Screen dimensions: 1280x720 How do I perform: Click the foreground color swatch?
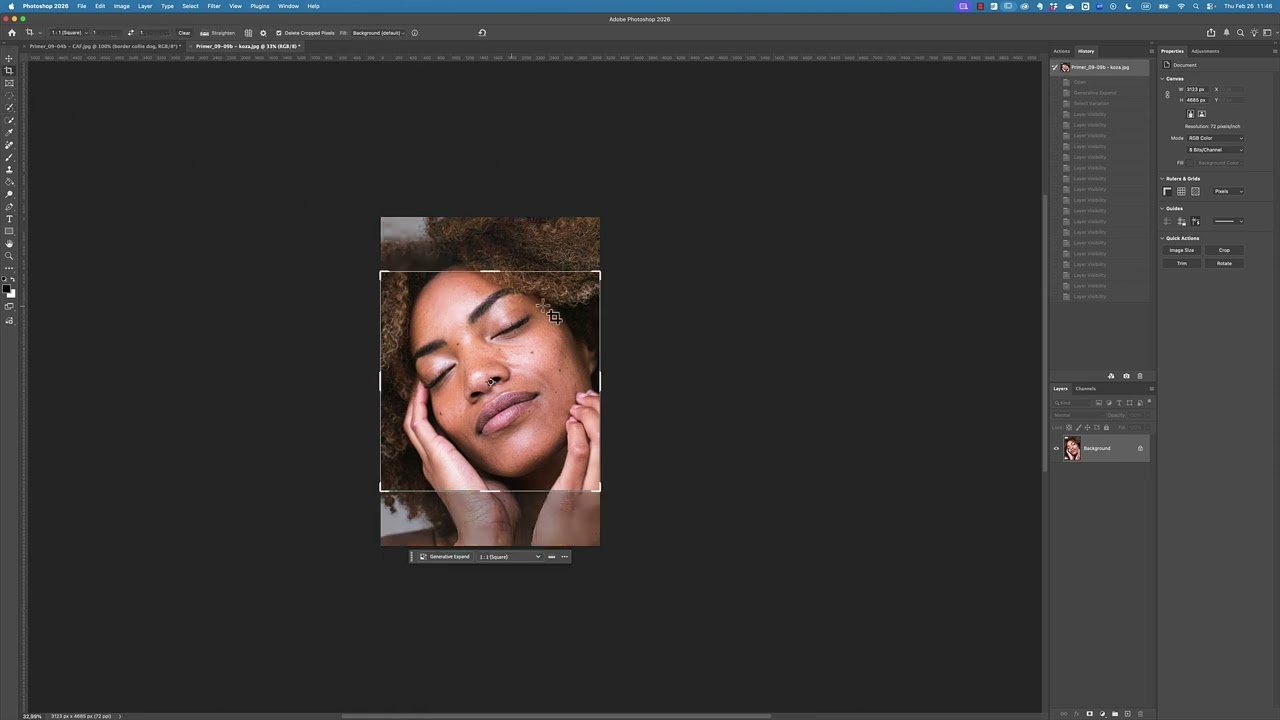click(7, 289)
